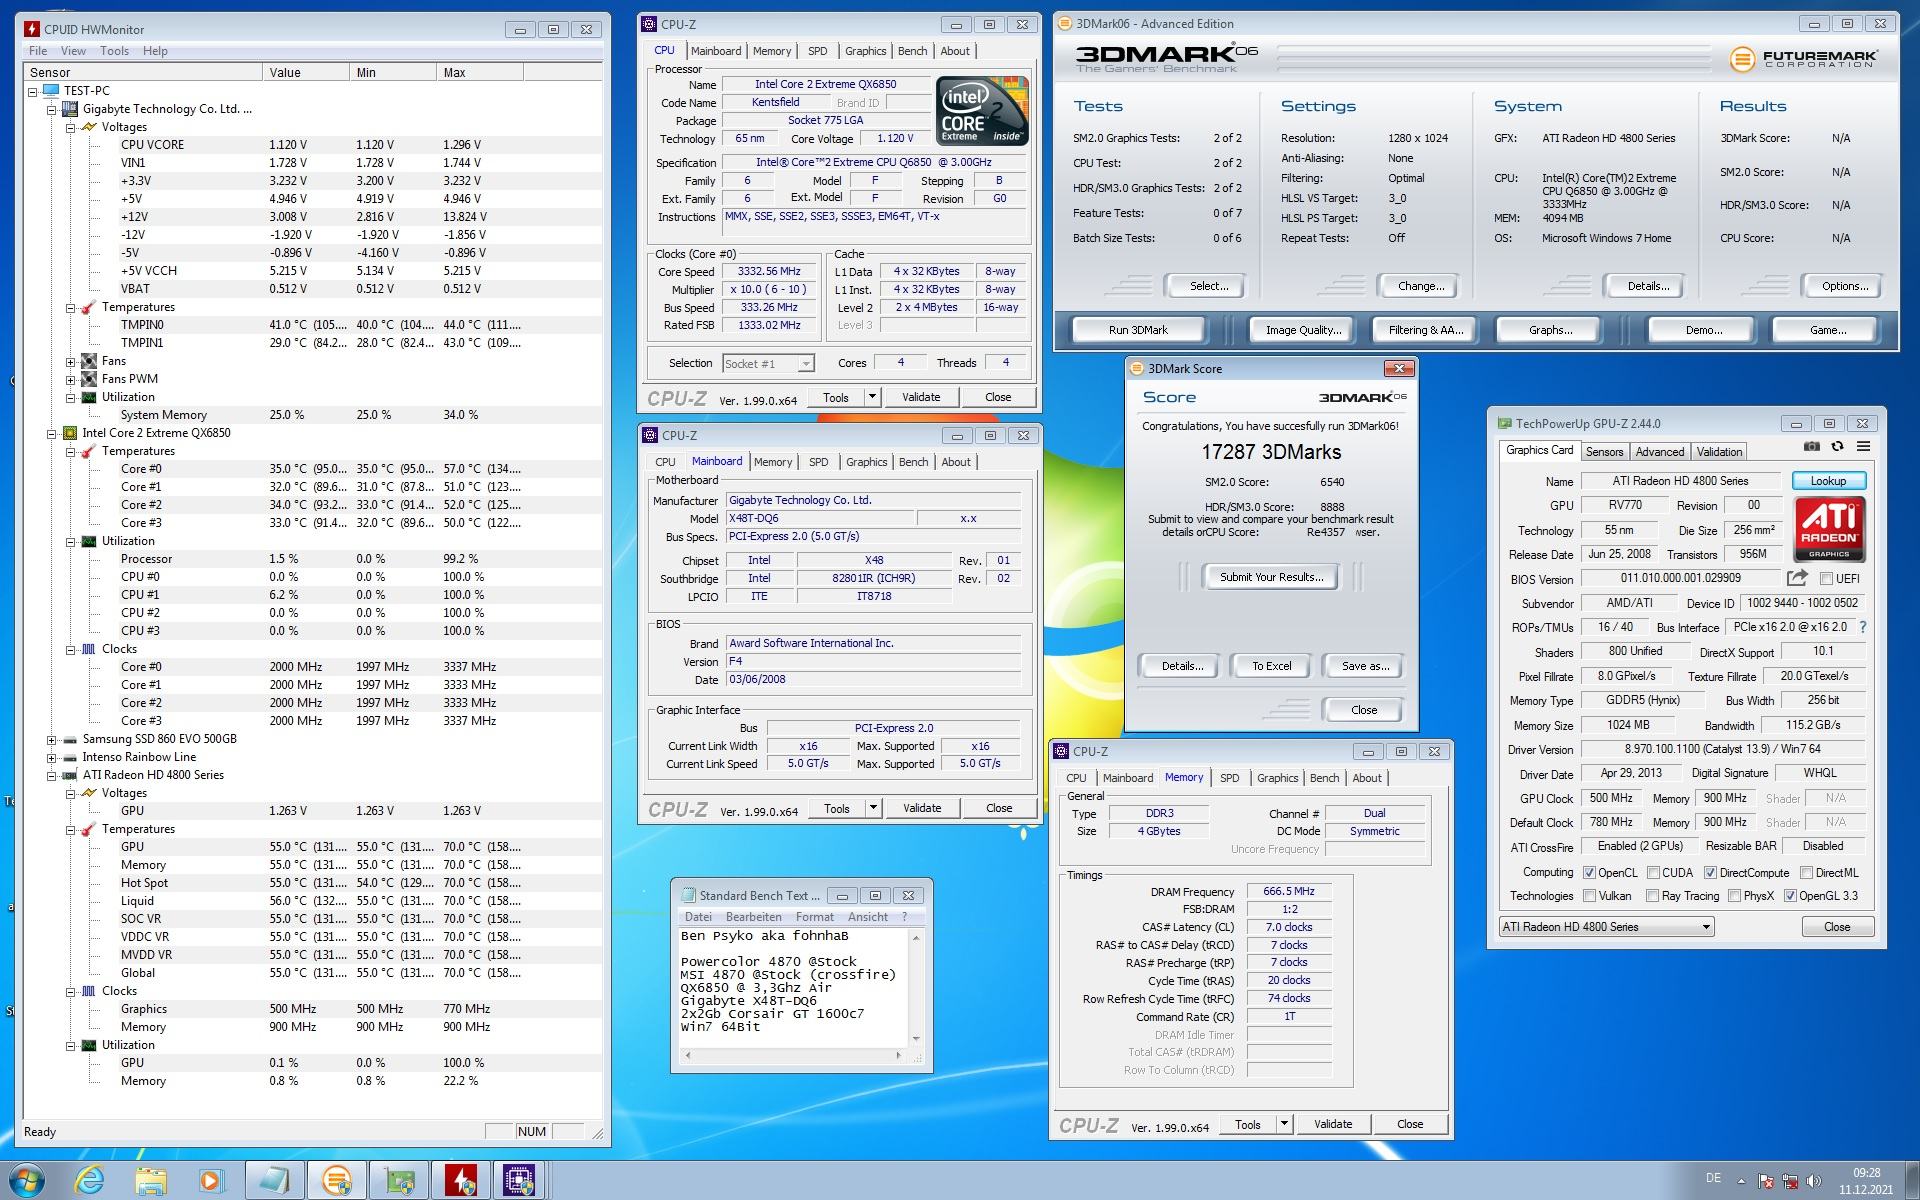
Task: Click the 17287 3DMarks score text
Action: click(x=1271, y=452)
